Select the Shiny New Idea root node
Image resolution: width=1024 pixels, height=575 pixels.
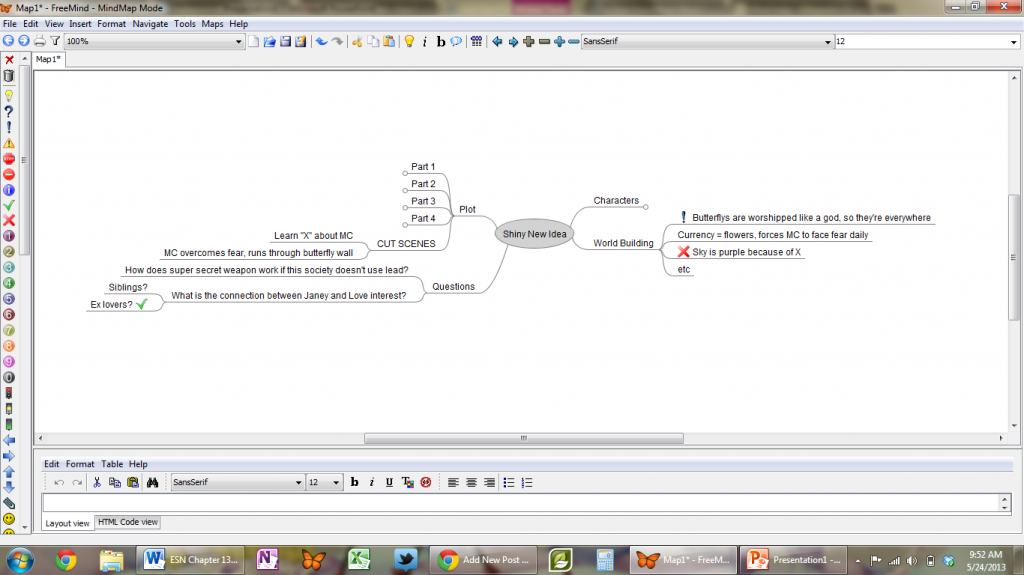(x=534, y=234)
